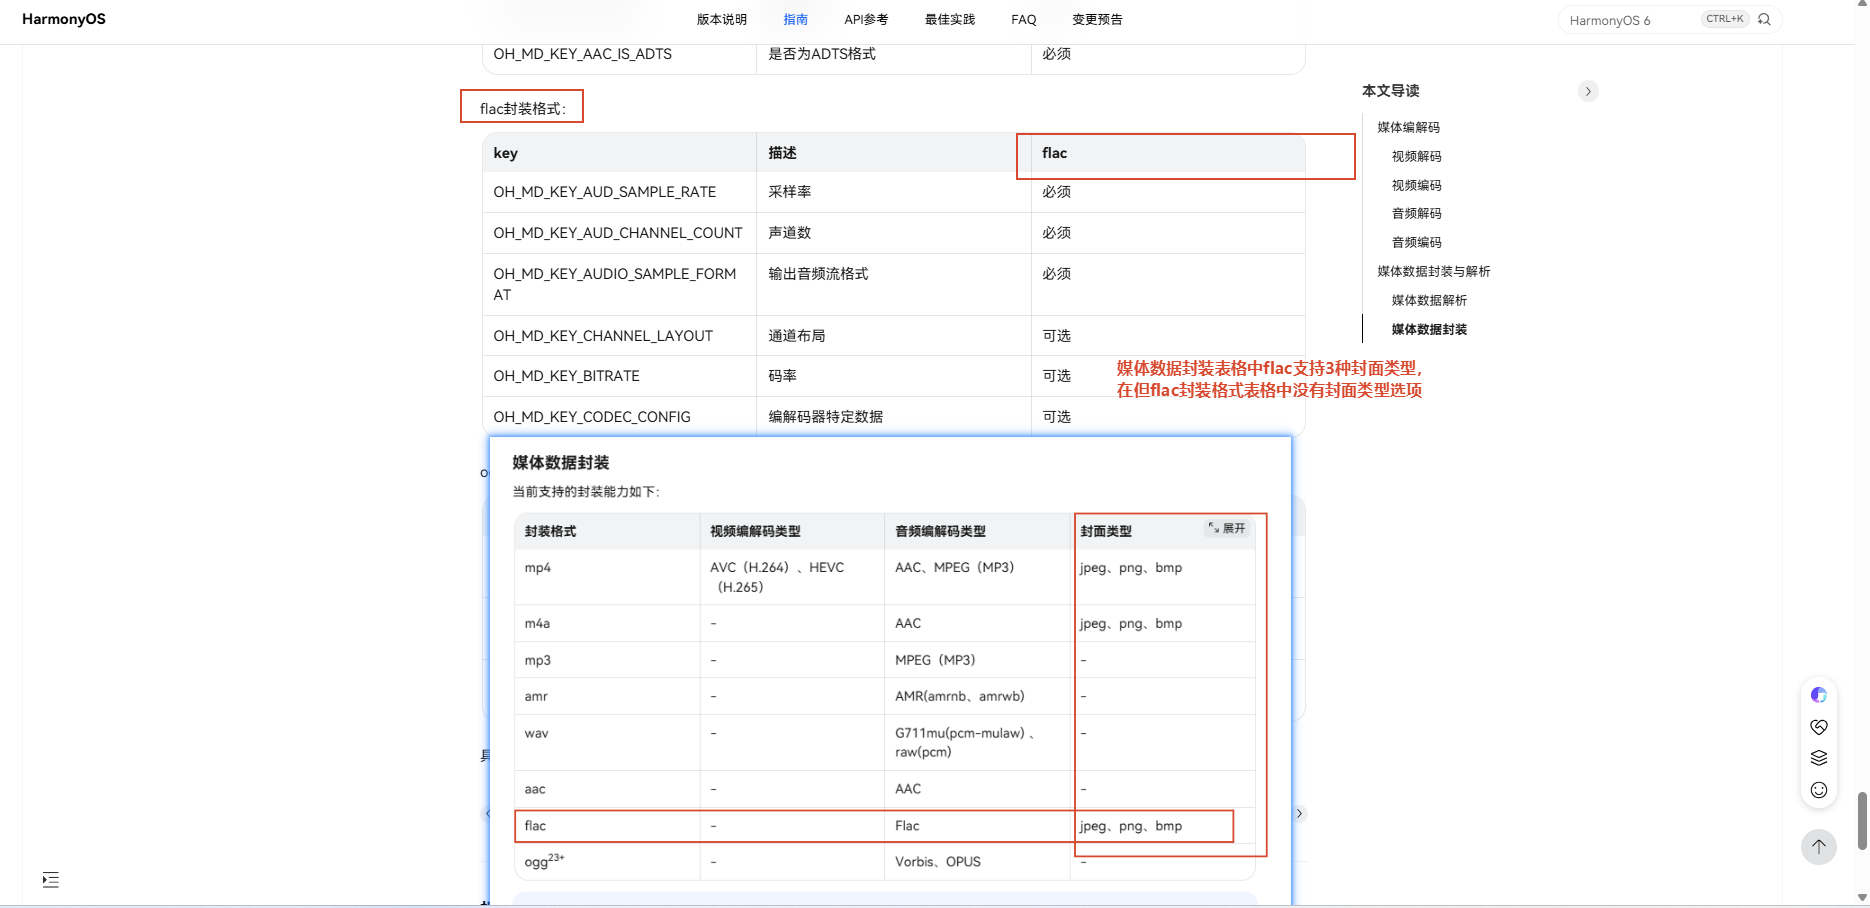Open the smiley feedback icon
This screenshot has width=1870, height=908.
tap(1819, 790)
